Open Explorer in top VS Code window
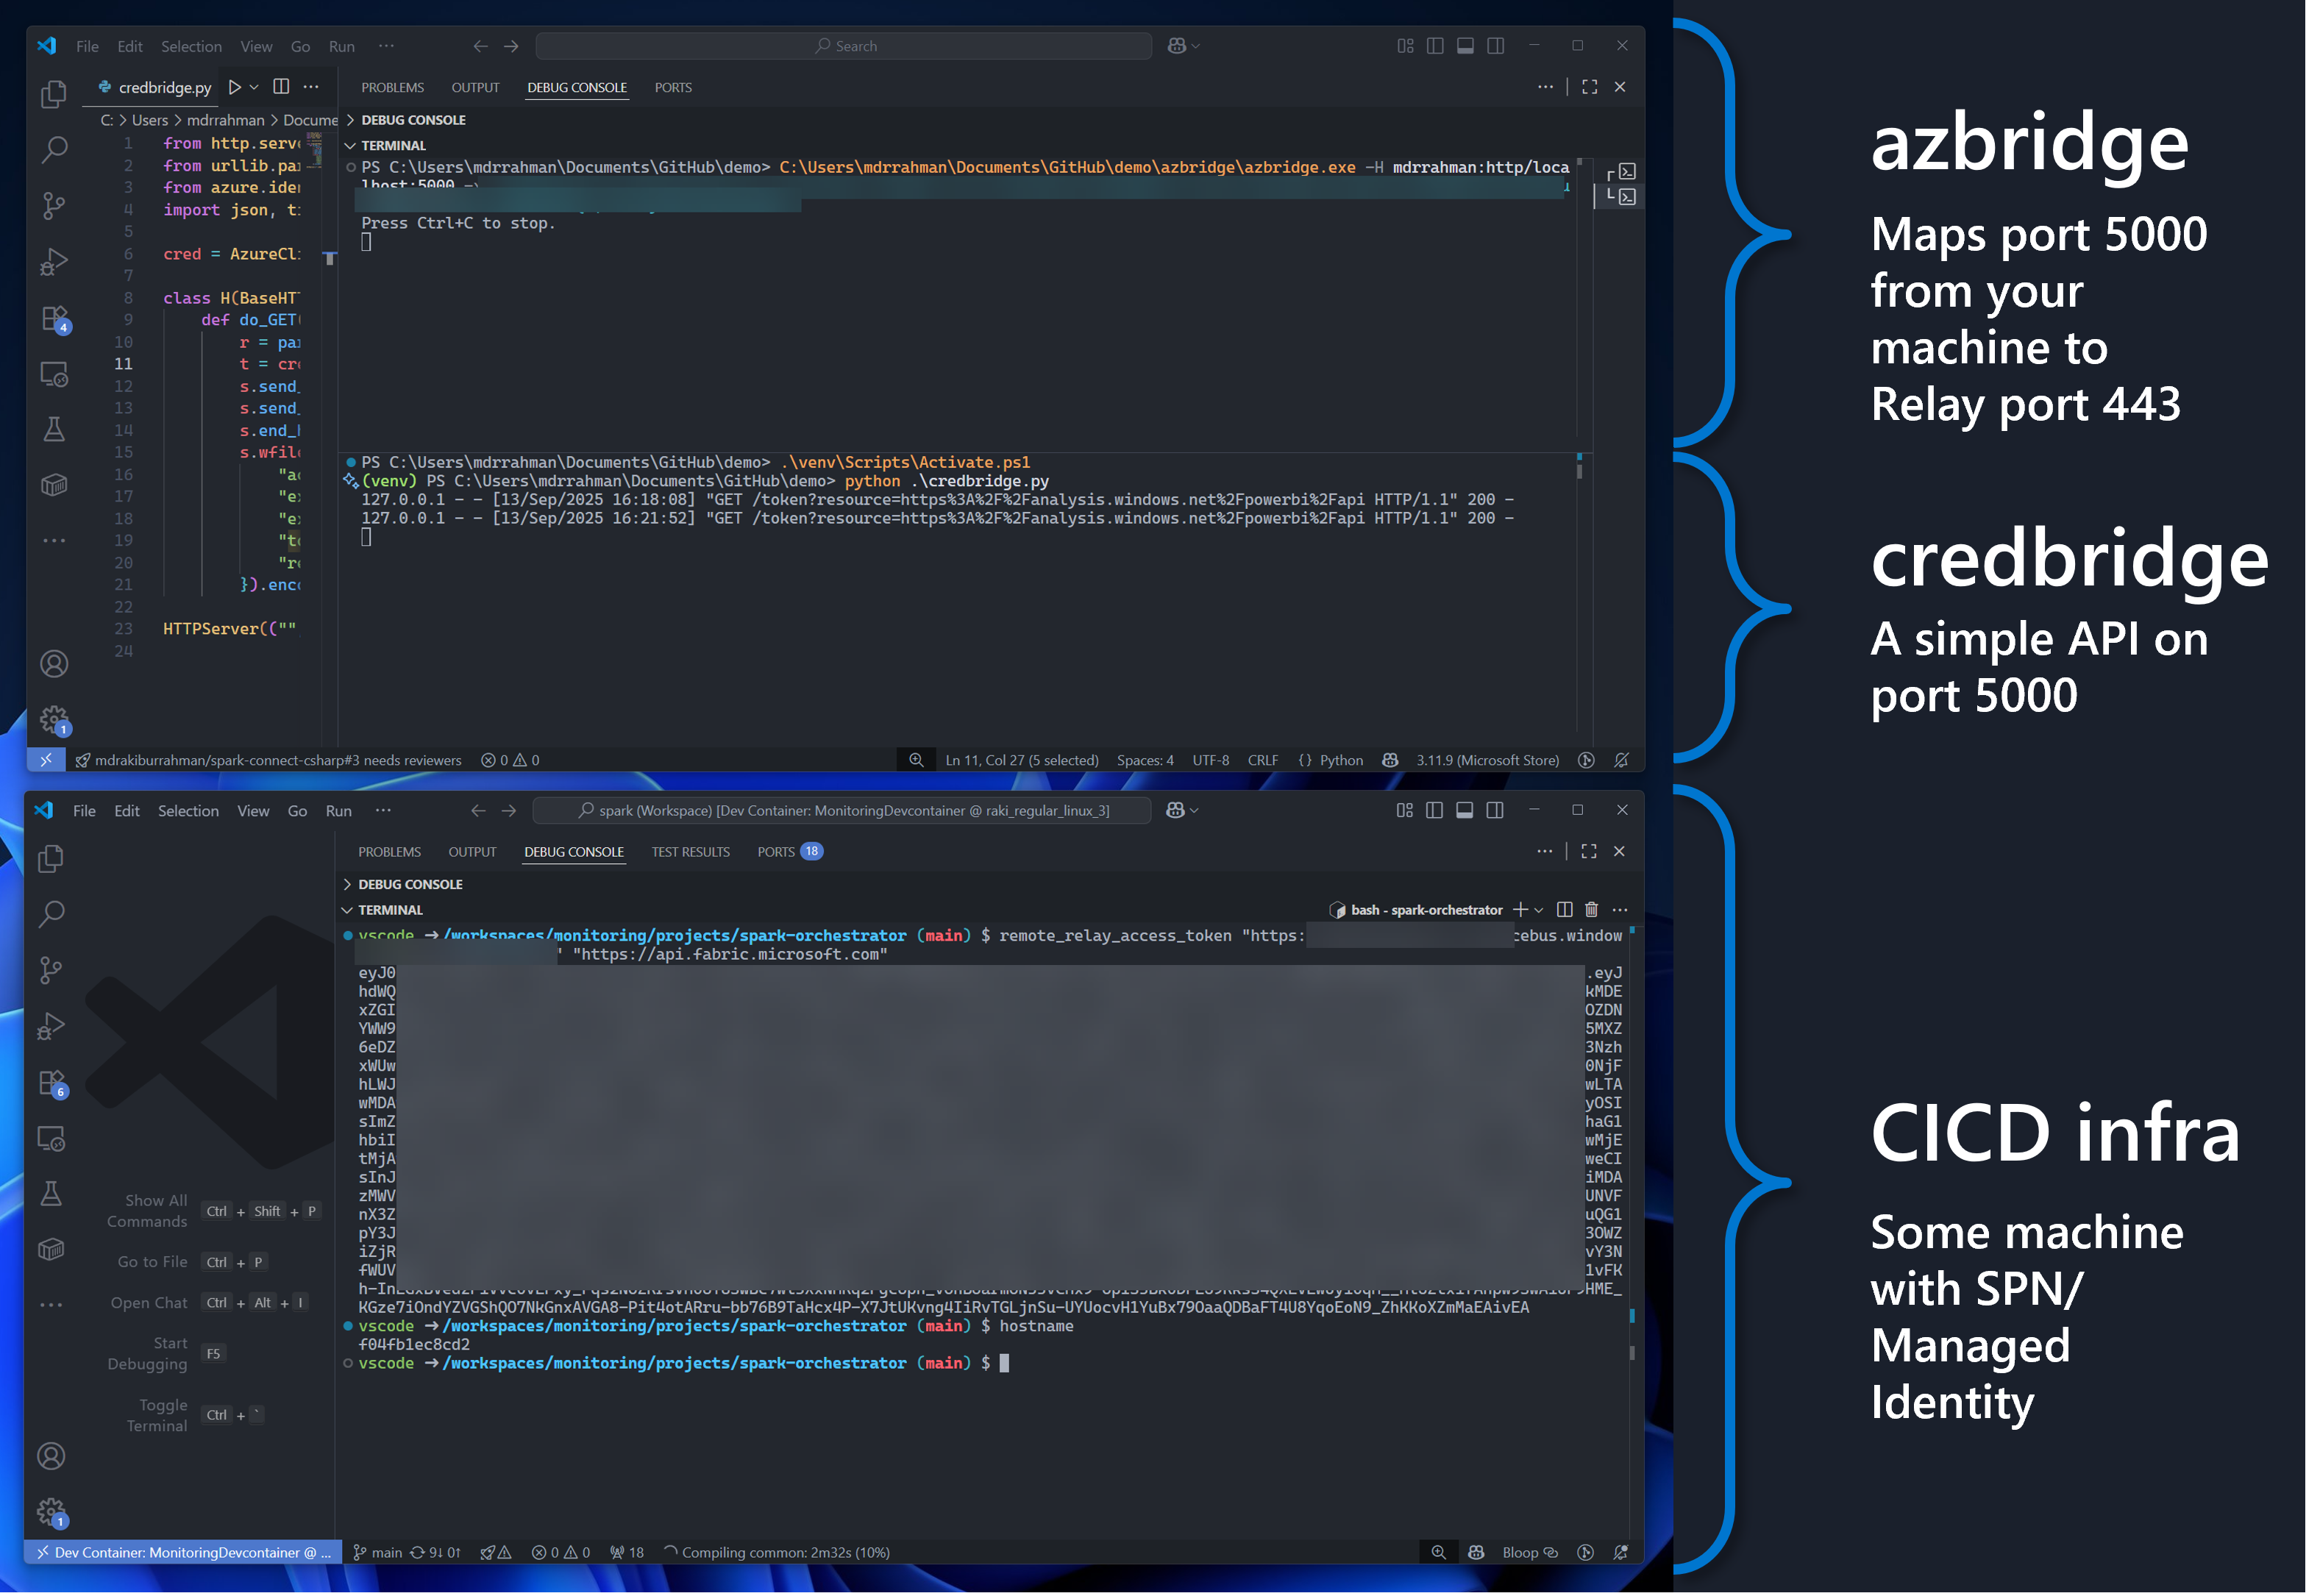The width and height of the screenshot is (2320, 1596). click(54, 95)
